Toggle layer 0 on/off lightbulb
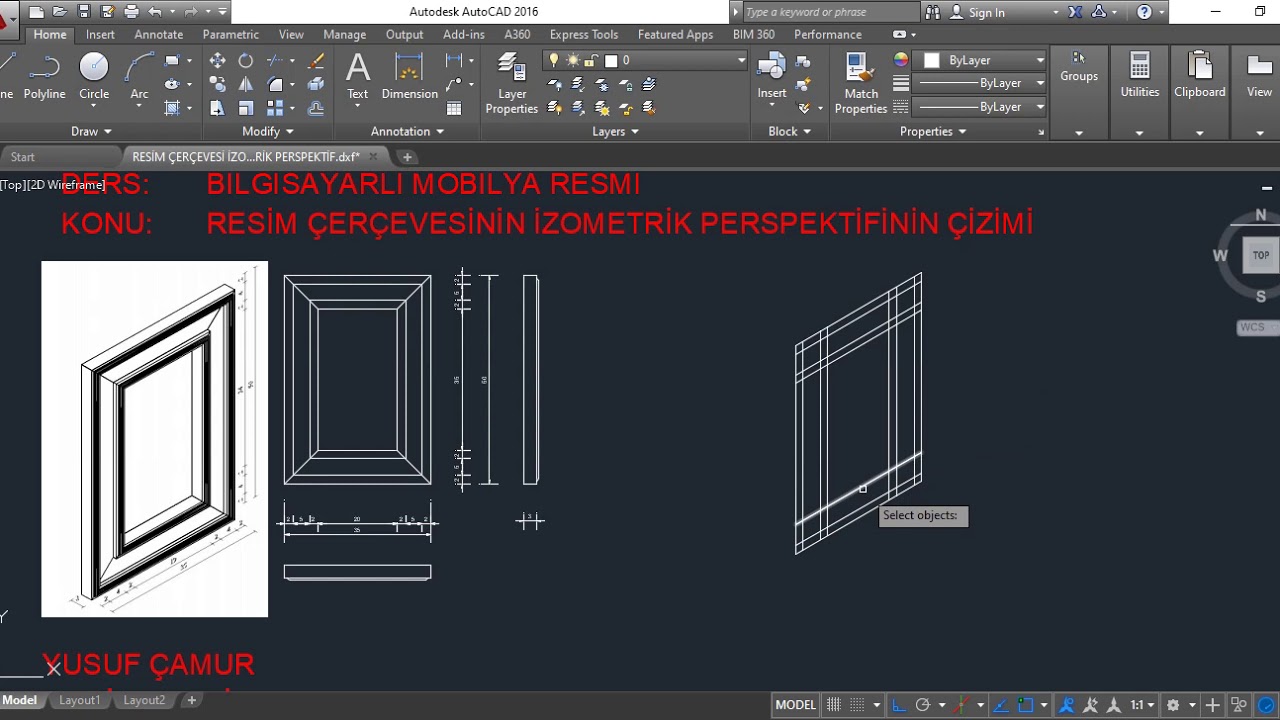 click(554, 60)
